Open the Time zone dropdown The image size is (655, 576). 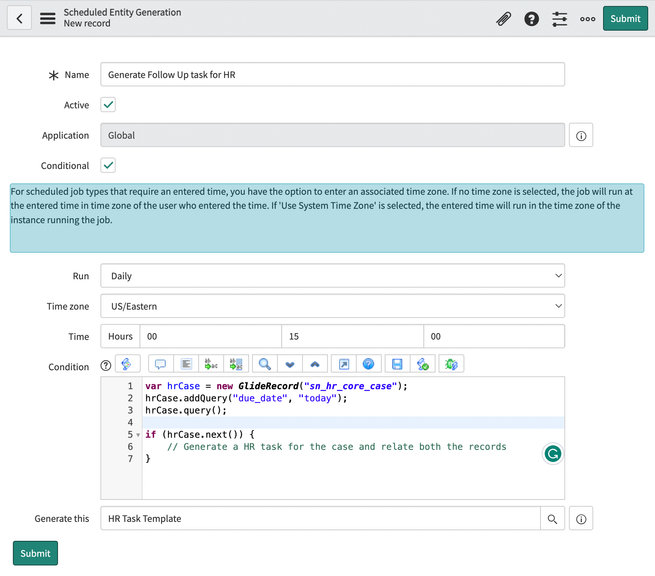[x=333, y=306]
